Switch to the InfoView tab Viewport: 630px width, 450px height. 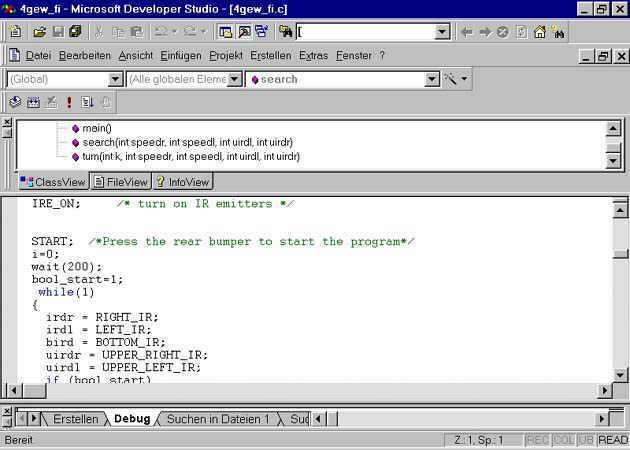(182, 182)
